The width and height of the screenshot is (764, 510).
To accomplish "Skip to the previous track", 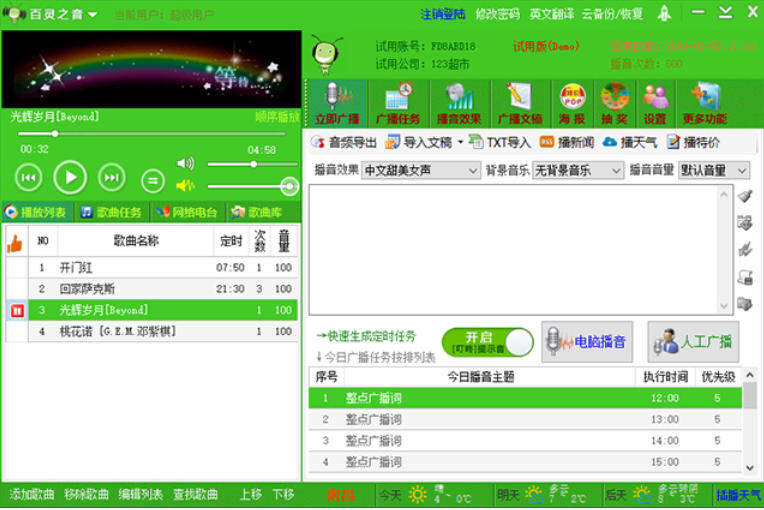I will 28,178.
